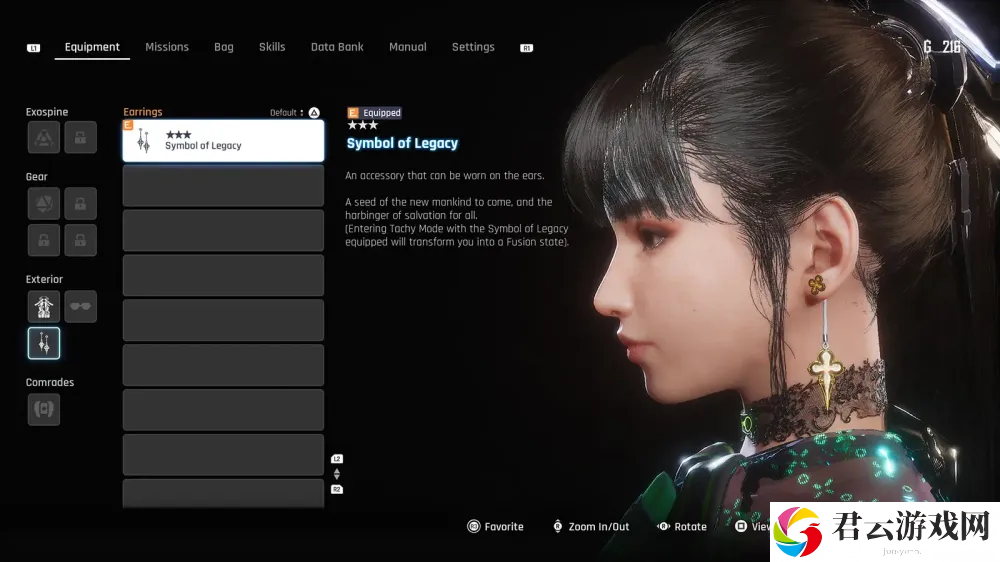The height and width of the screenshot is (562, 1000).
Task: Click the gold currency counter
Action: [942, 47]
